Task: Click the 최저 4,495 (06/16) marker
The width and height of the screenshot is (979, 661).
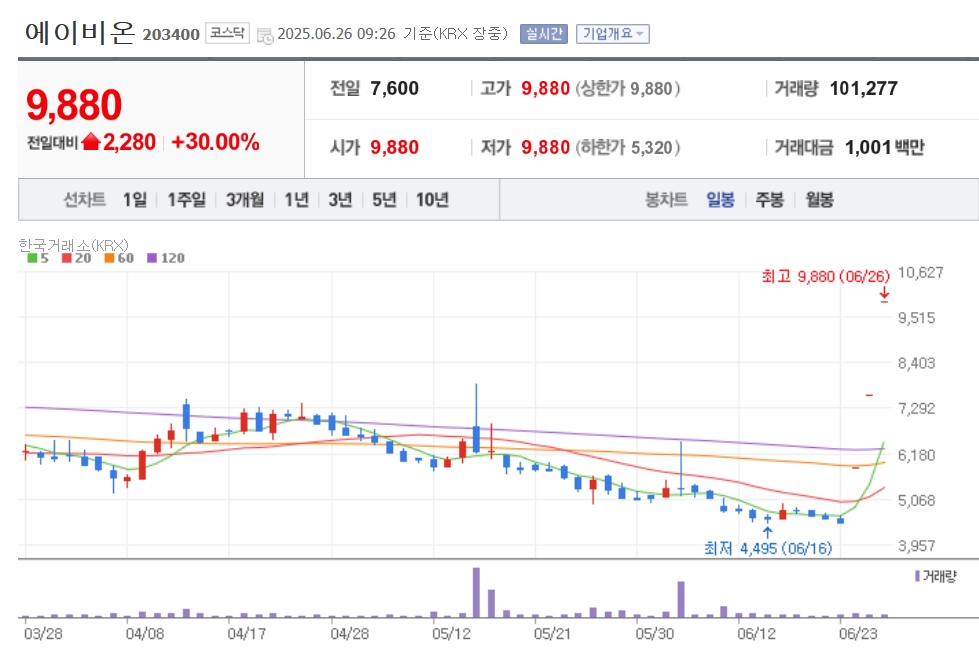Action: click(x=768, y=548)
